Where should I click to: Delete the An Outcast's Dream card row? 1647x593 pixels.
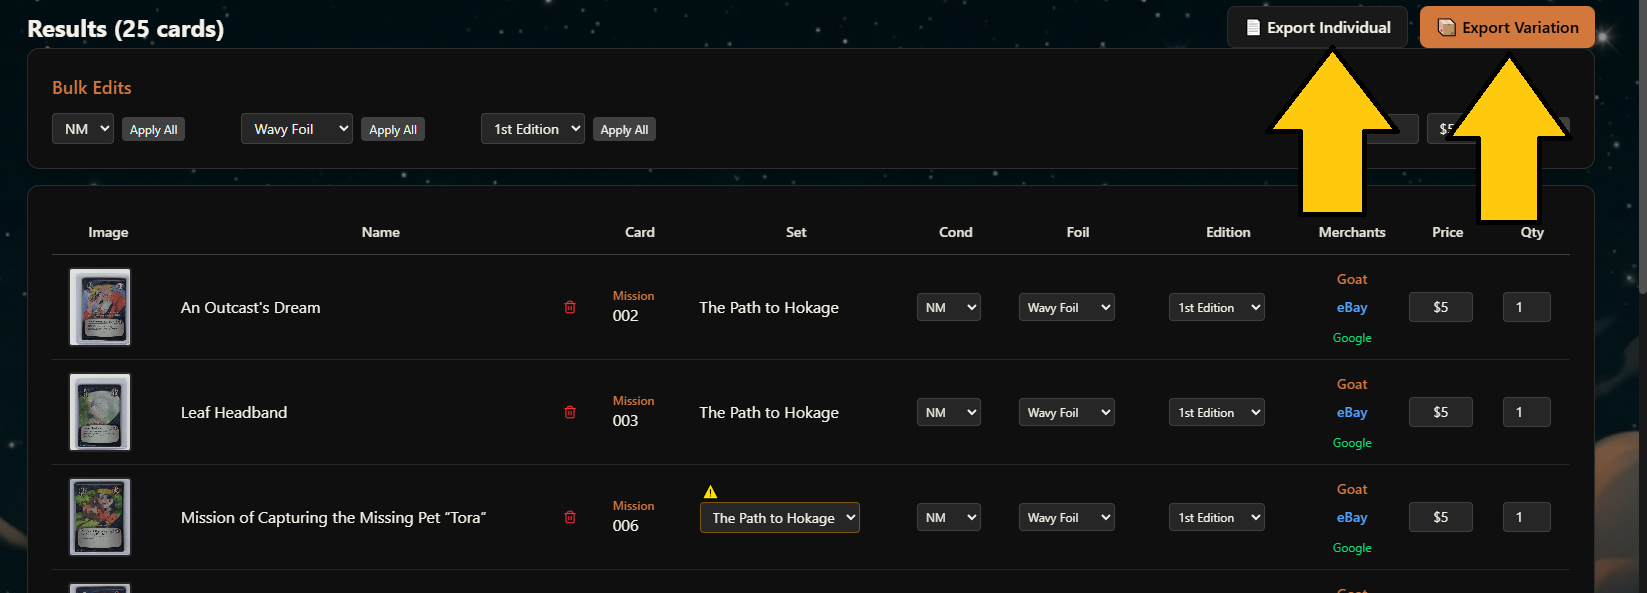coord(570,307)
